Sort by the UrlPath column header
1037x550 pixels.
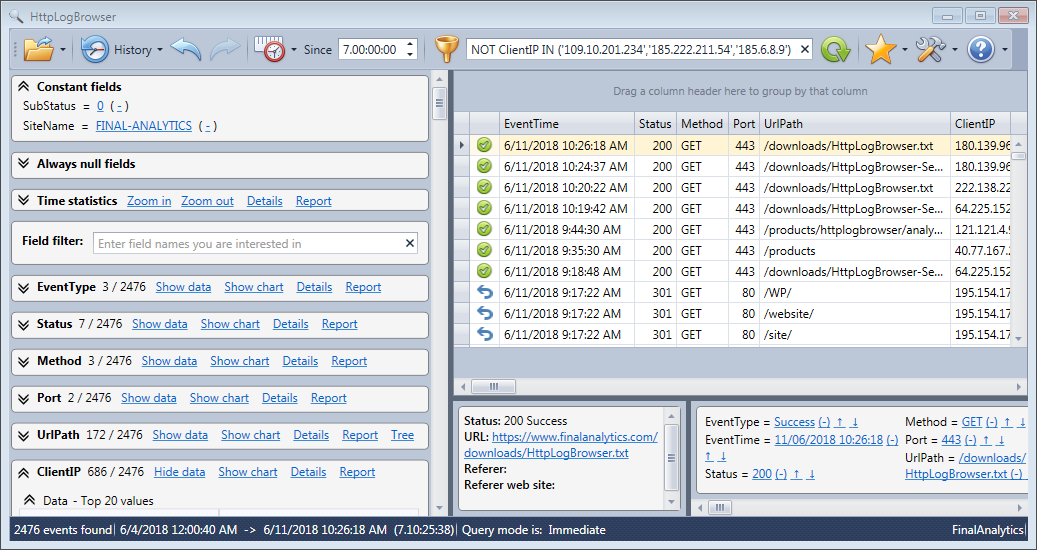coord(854,124)
